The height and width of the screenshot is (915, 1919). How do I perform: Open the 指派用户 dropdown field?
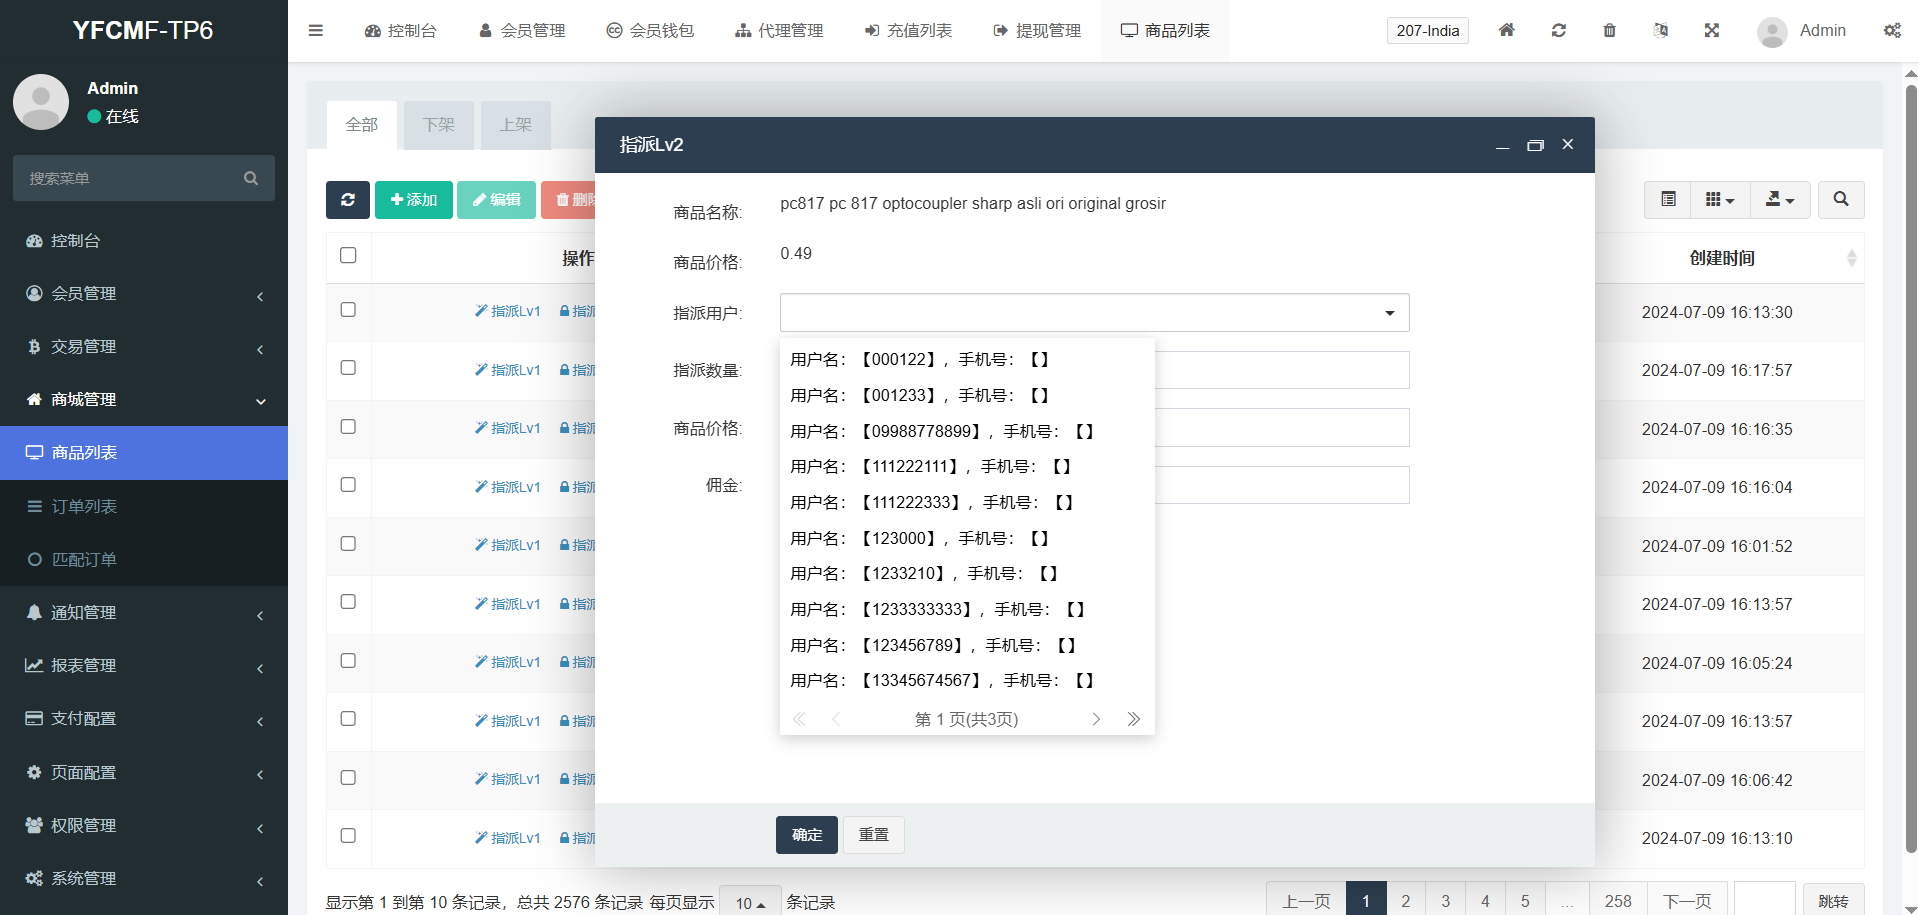(x=1094, y=313)
